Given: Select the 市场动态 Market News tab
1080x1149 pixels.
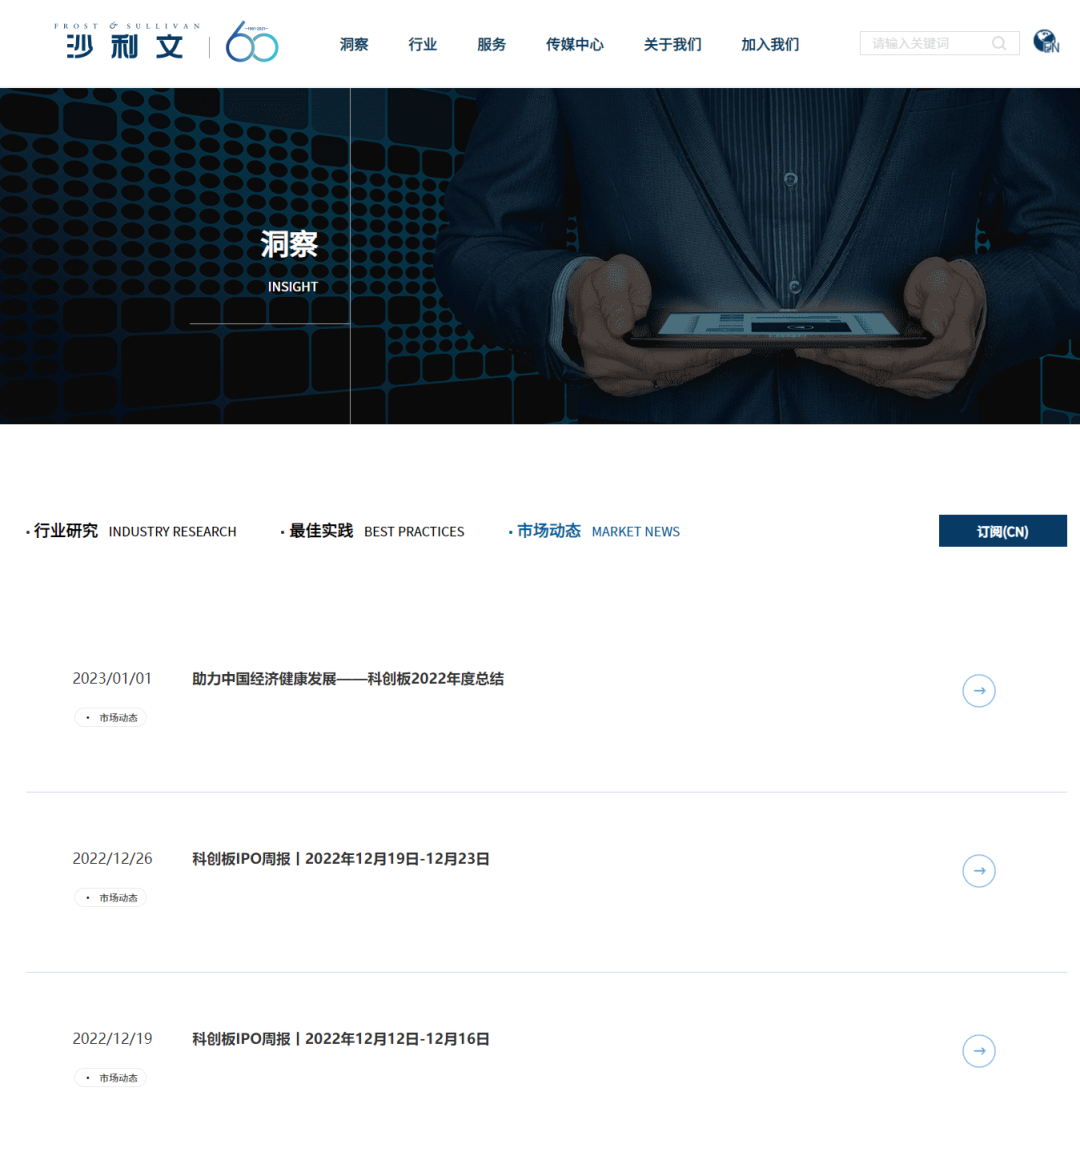Looking at the screenshot, I should coord(597,531).
